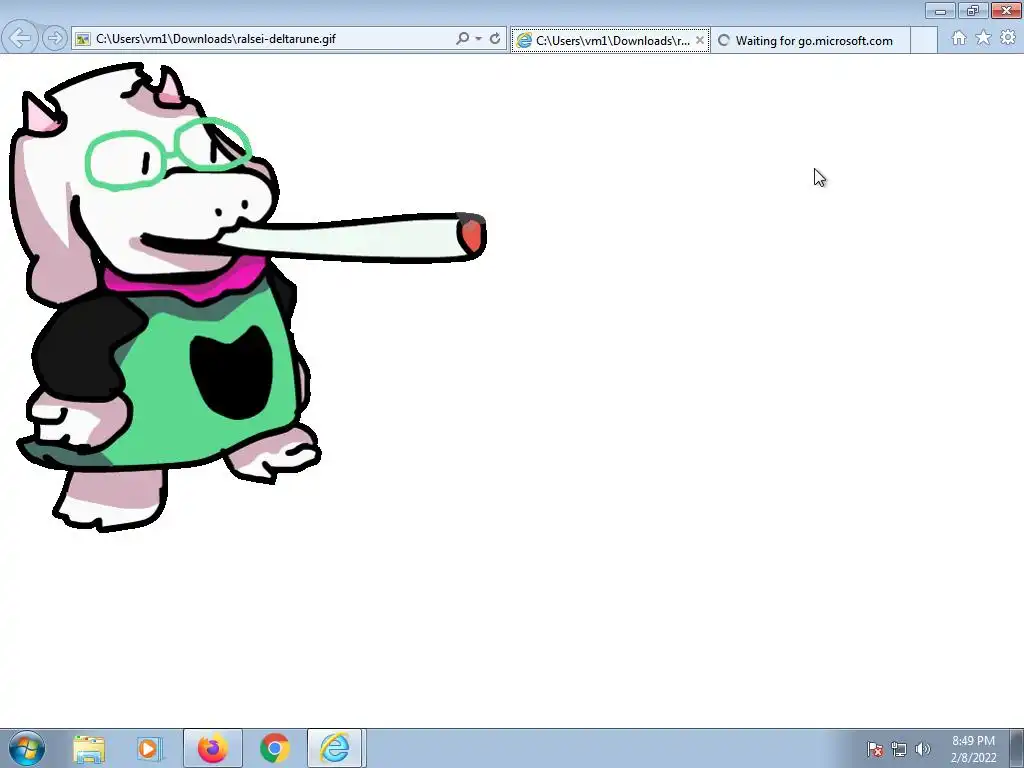Screen dimensions: 1024x768
Task: Open File Explorer from the taskbar
Action: tap(89, 748)
